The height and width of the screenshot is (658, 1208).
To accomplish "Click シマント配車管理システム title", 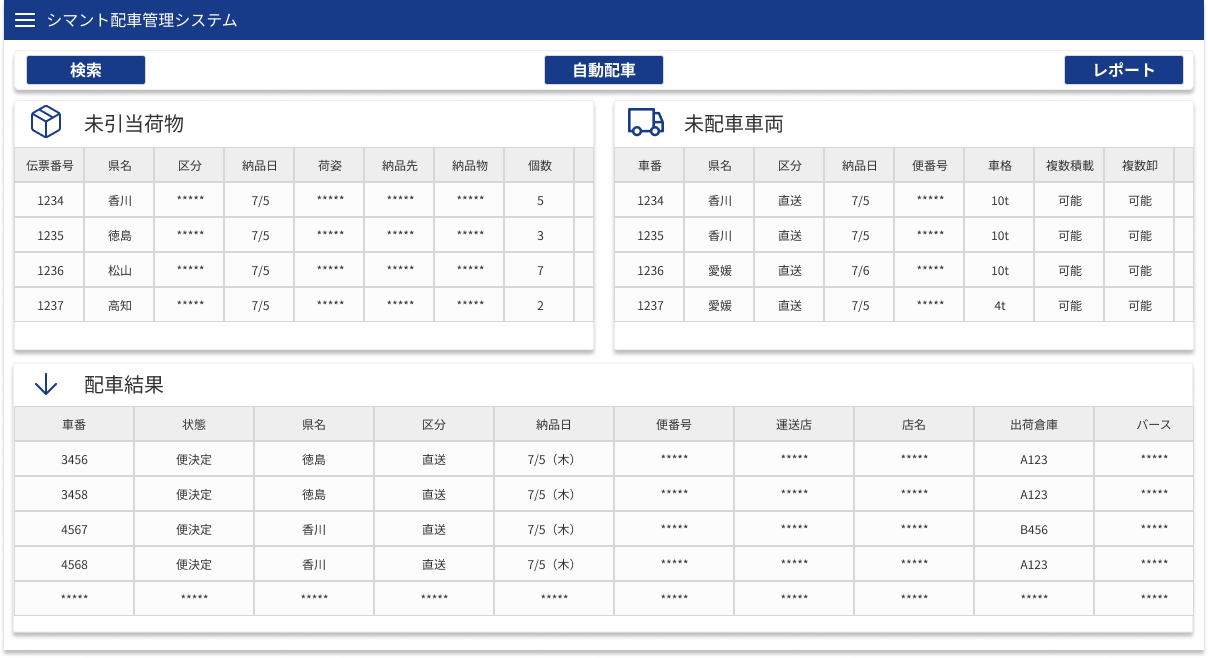I will coord(142,20).
